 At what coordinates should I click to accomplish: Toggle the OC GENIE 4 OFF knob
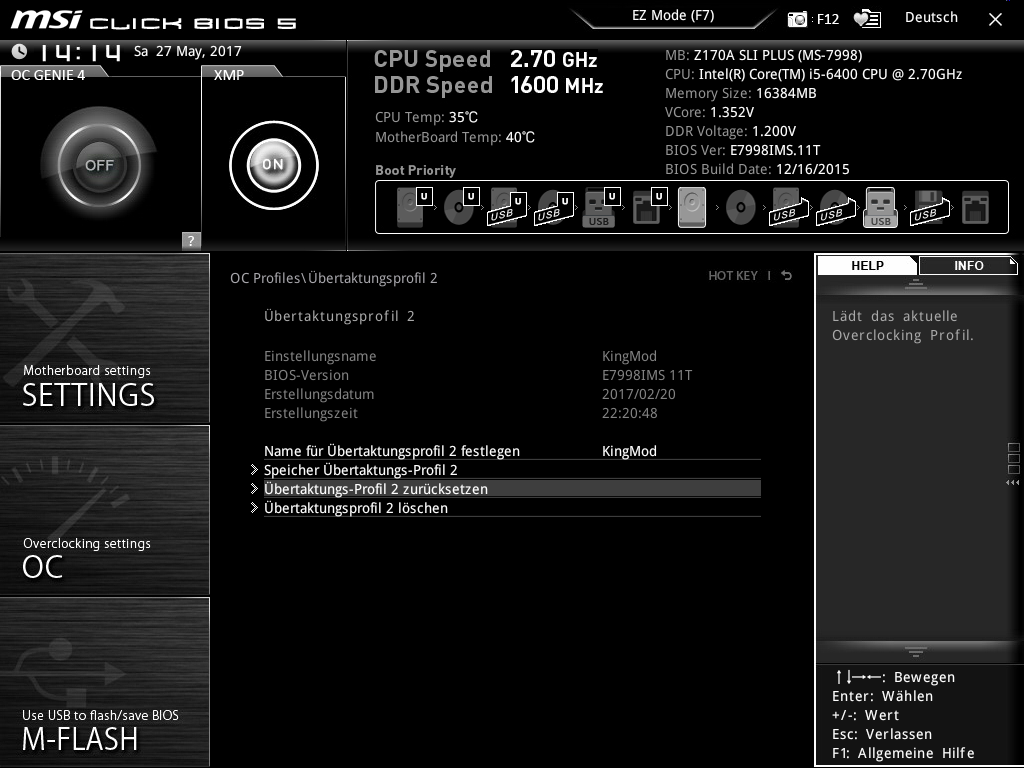99,165
